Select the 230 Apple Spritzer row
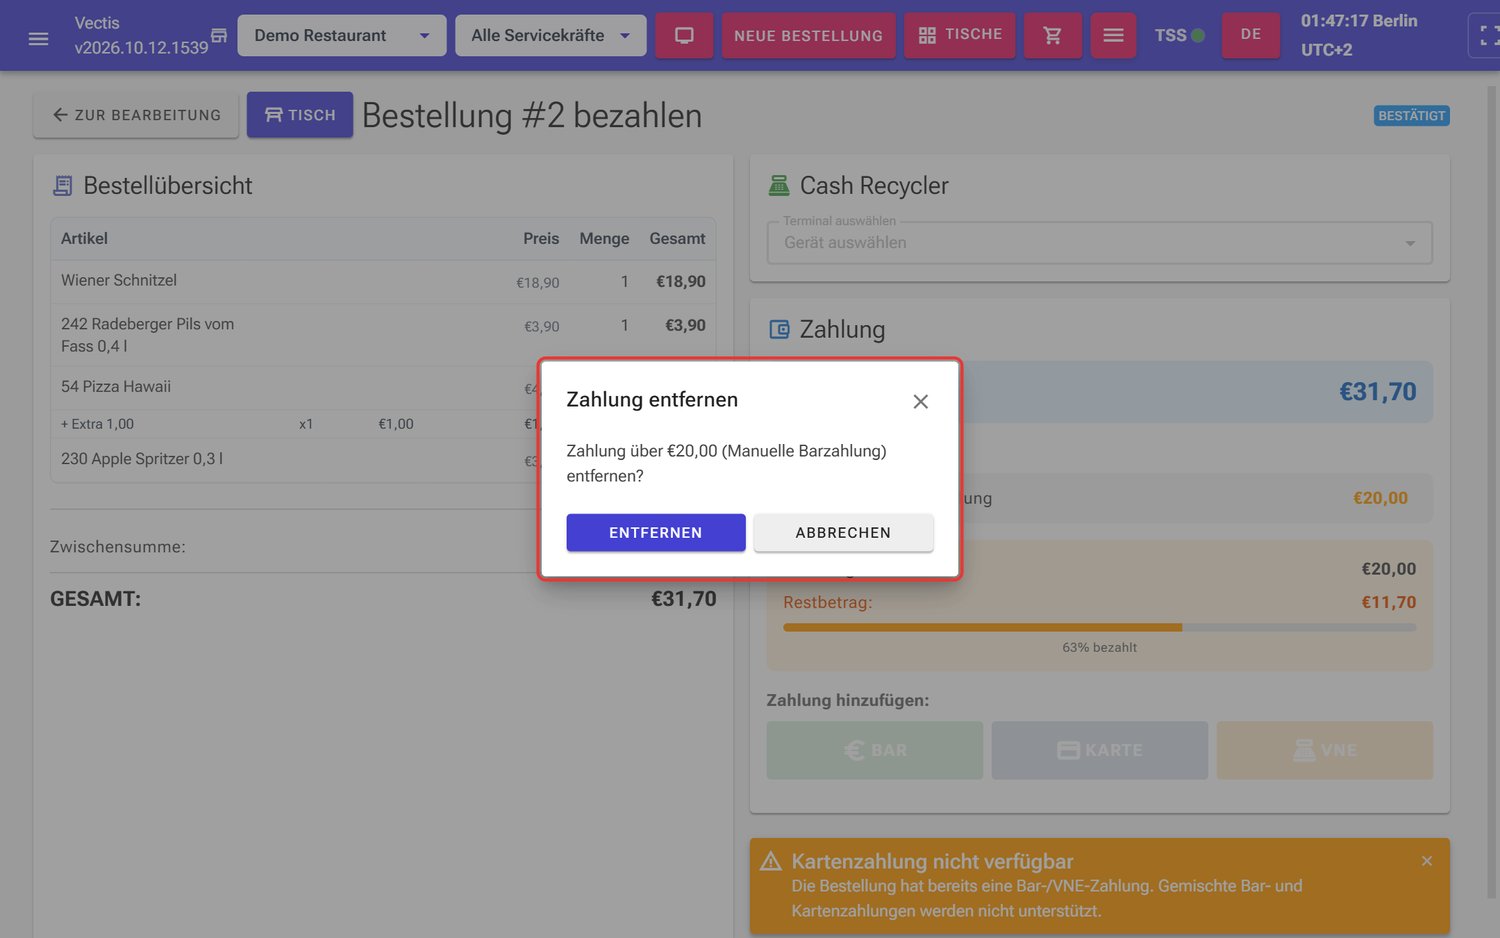Image resolution: width=1500 pixels, height=938 pixels. coord(383,460)
